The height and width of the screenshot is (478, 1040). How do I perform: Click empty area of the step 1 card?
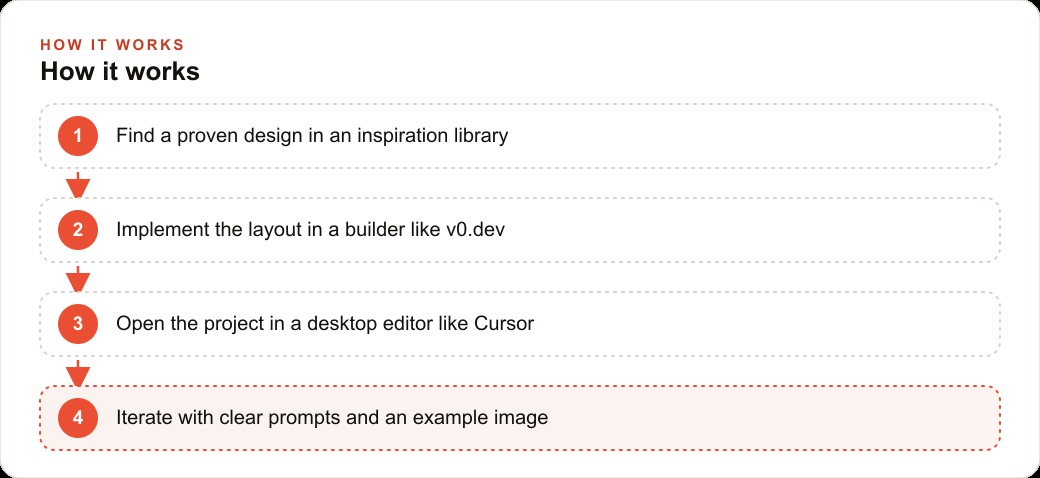pyautogui.click(x=749, y=136)
